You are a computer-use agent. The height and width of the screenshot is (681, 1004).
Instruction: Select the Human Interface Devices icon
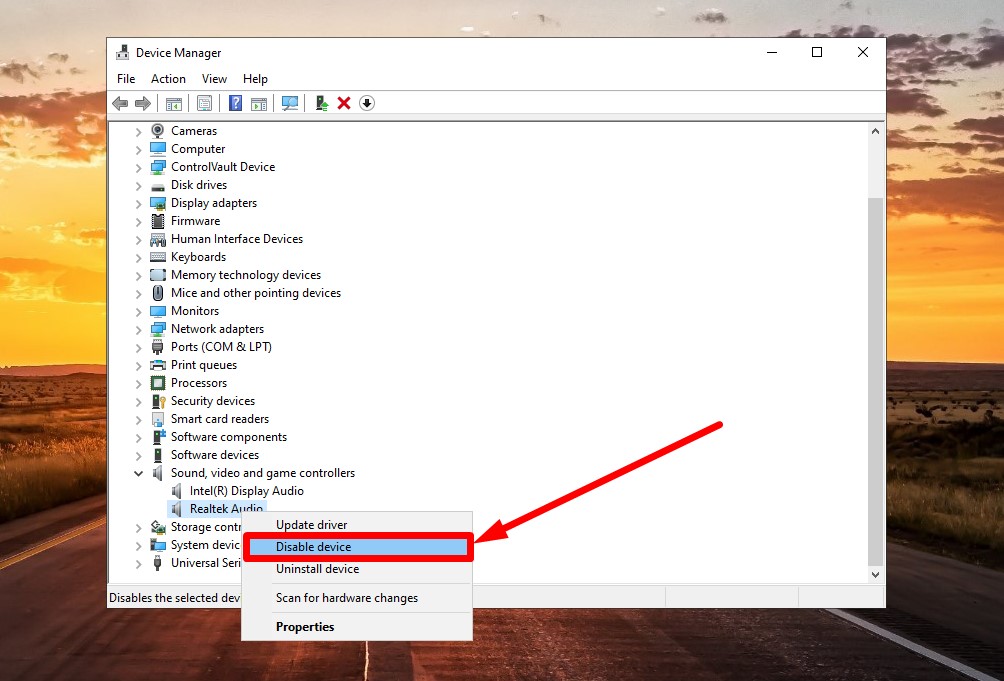point(158,239)
